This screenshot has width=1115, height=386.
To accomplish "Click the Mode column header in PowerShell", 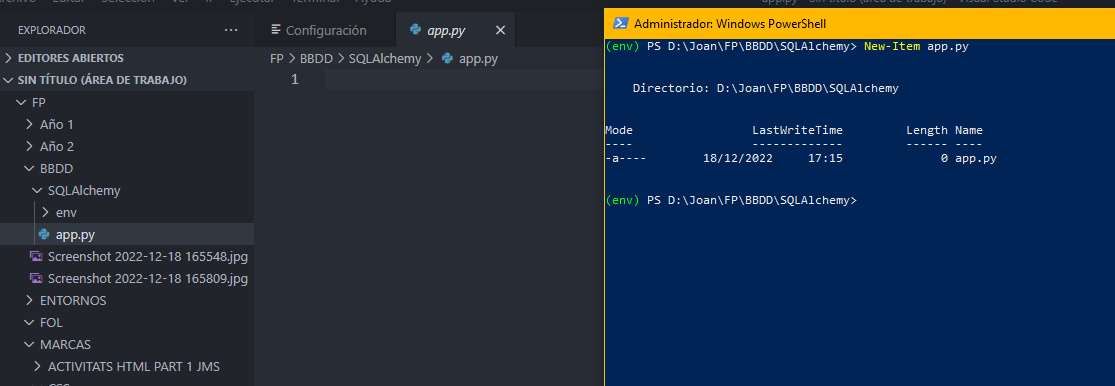I will click(x=619, y=130).
